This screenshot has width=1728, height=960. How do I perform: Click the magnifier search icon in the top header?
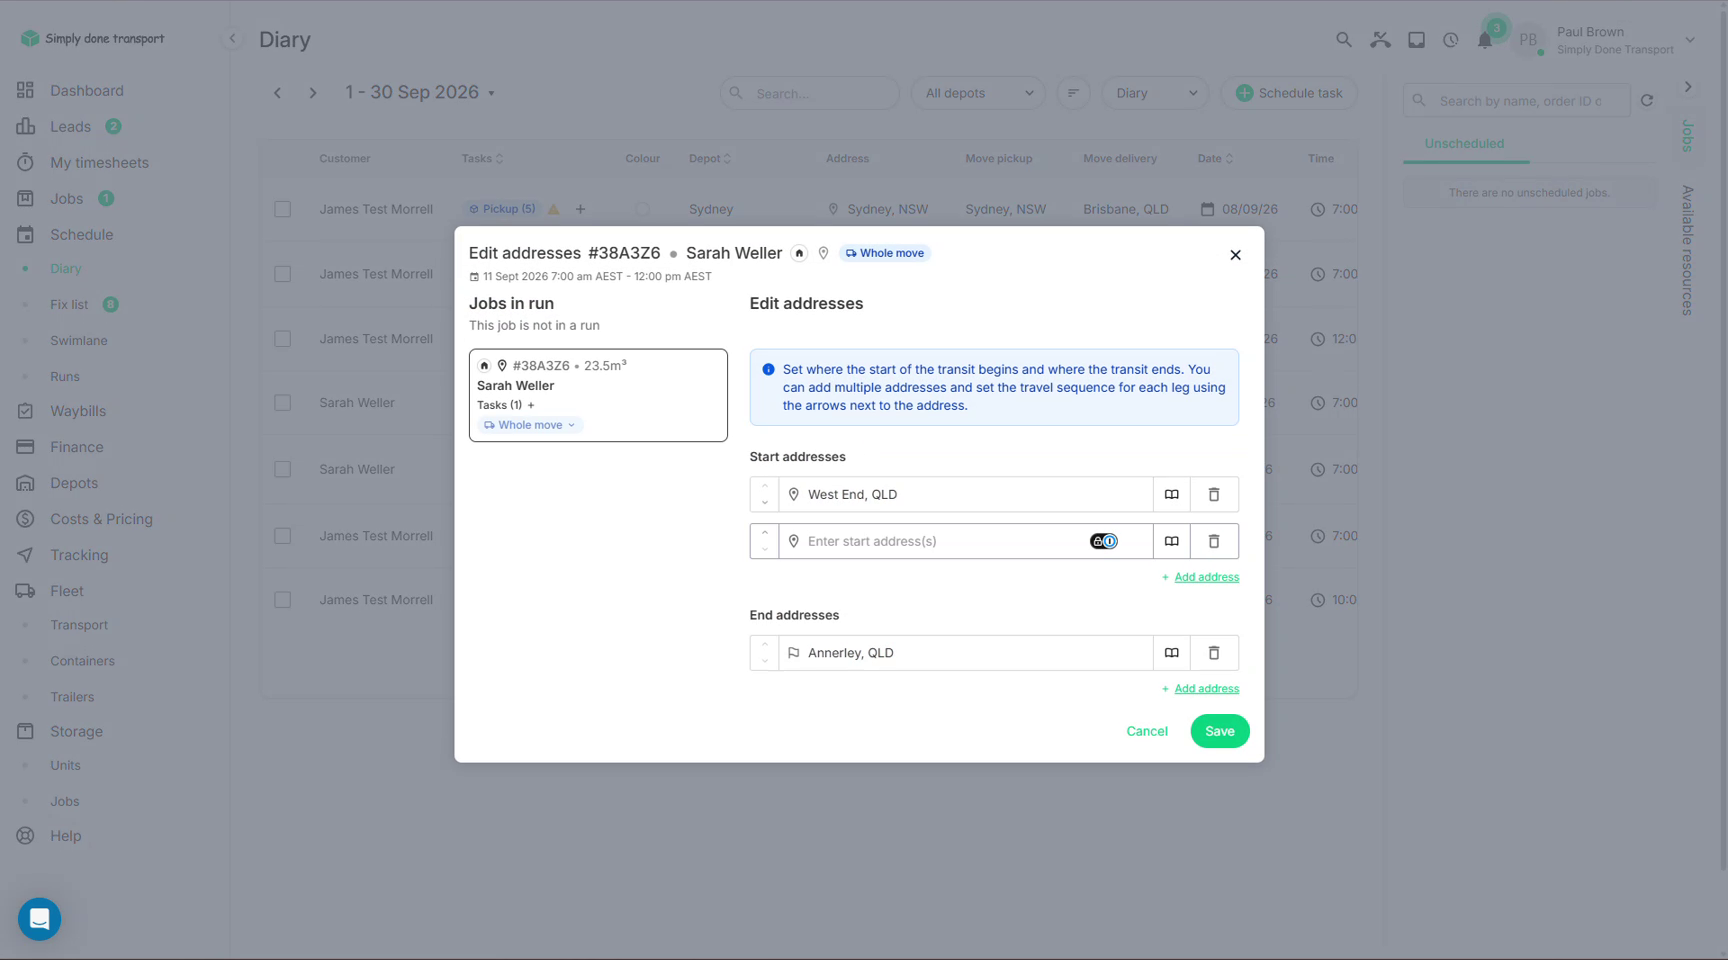pyautogui.click(x=1344, y=40)
